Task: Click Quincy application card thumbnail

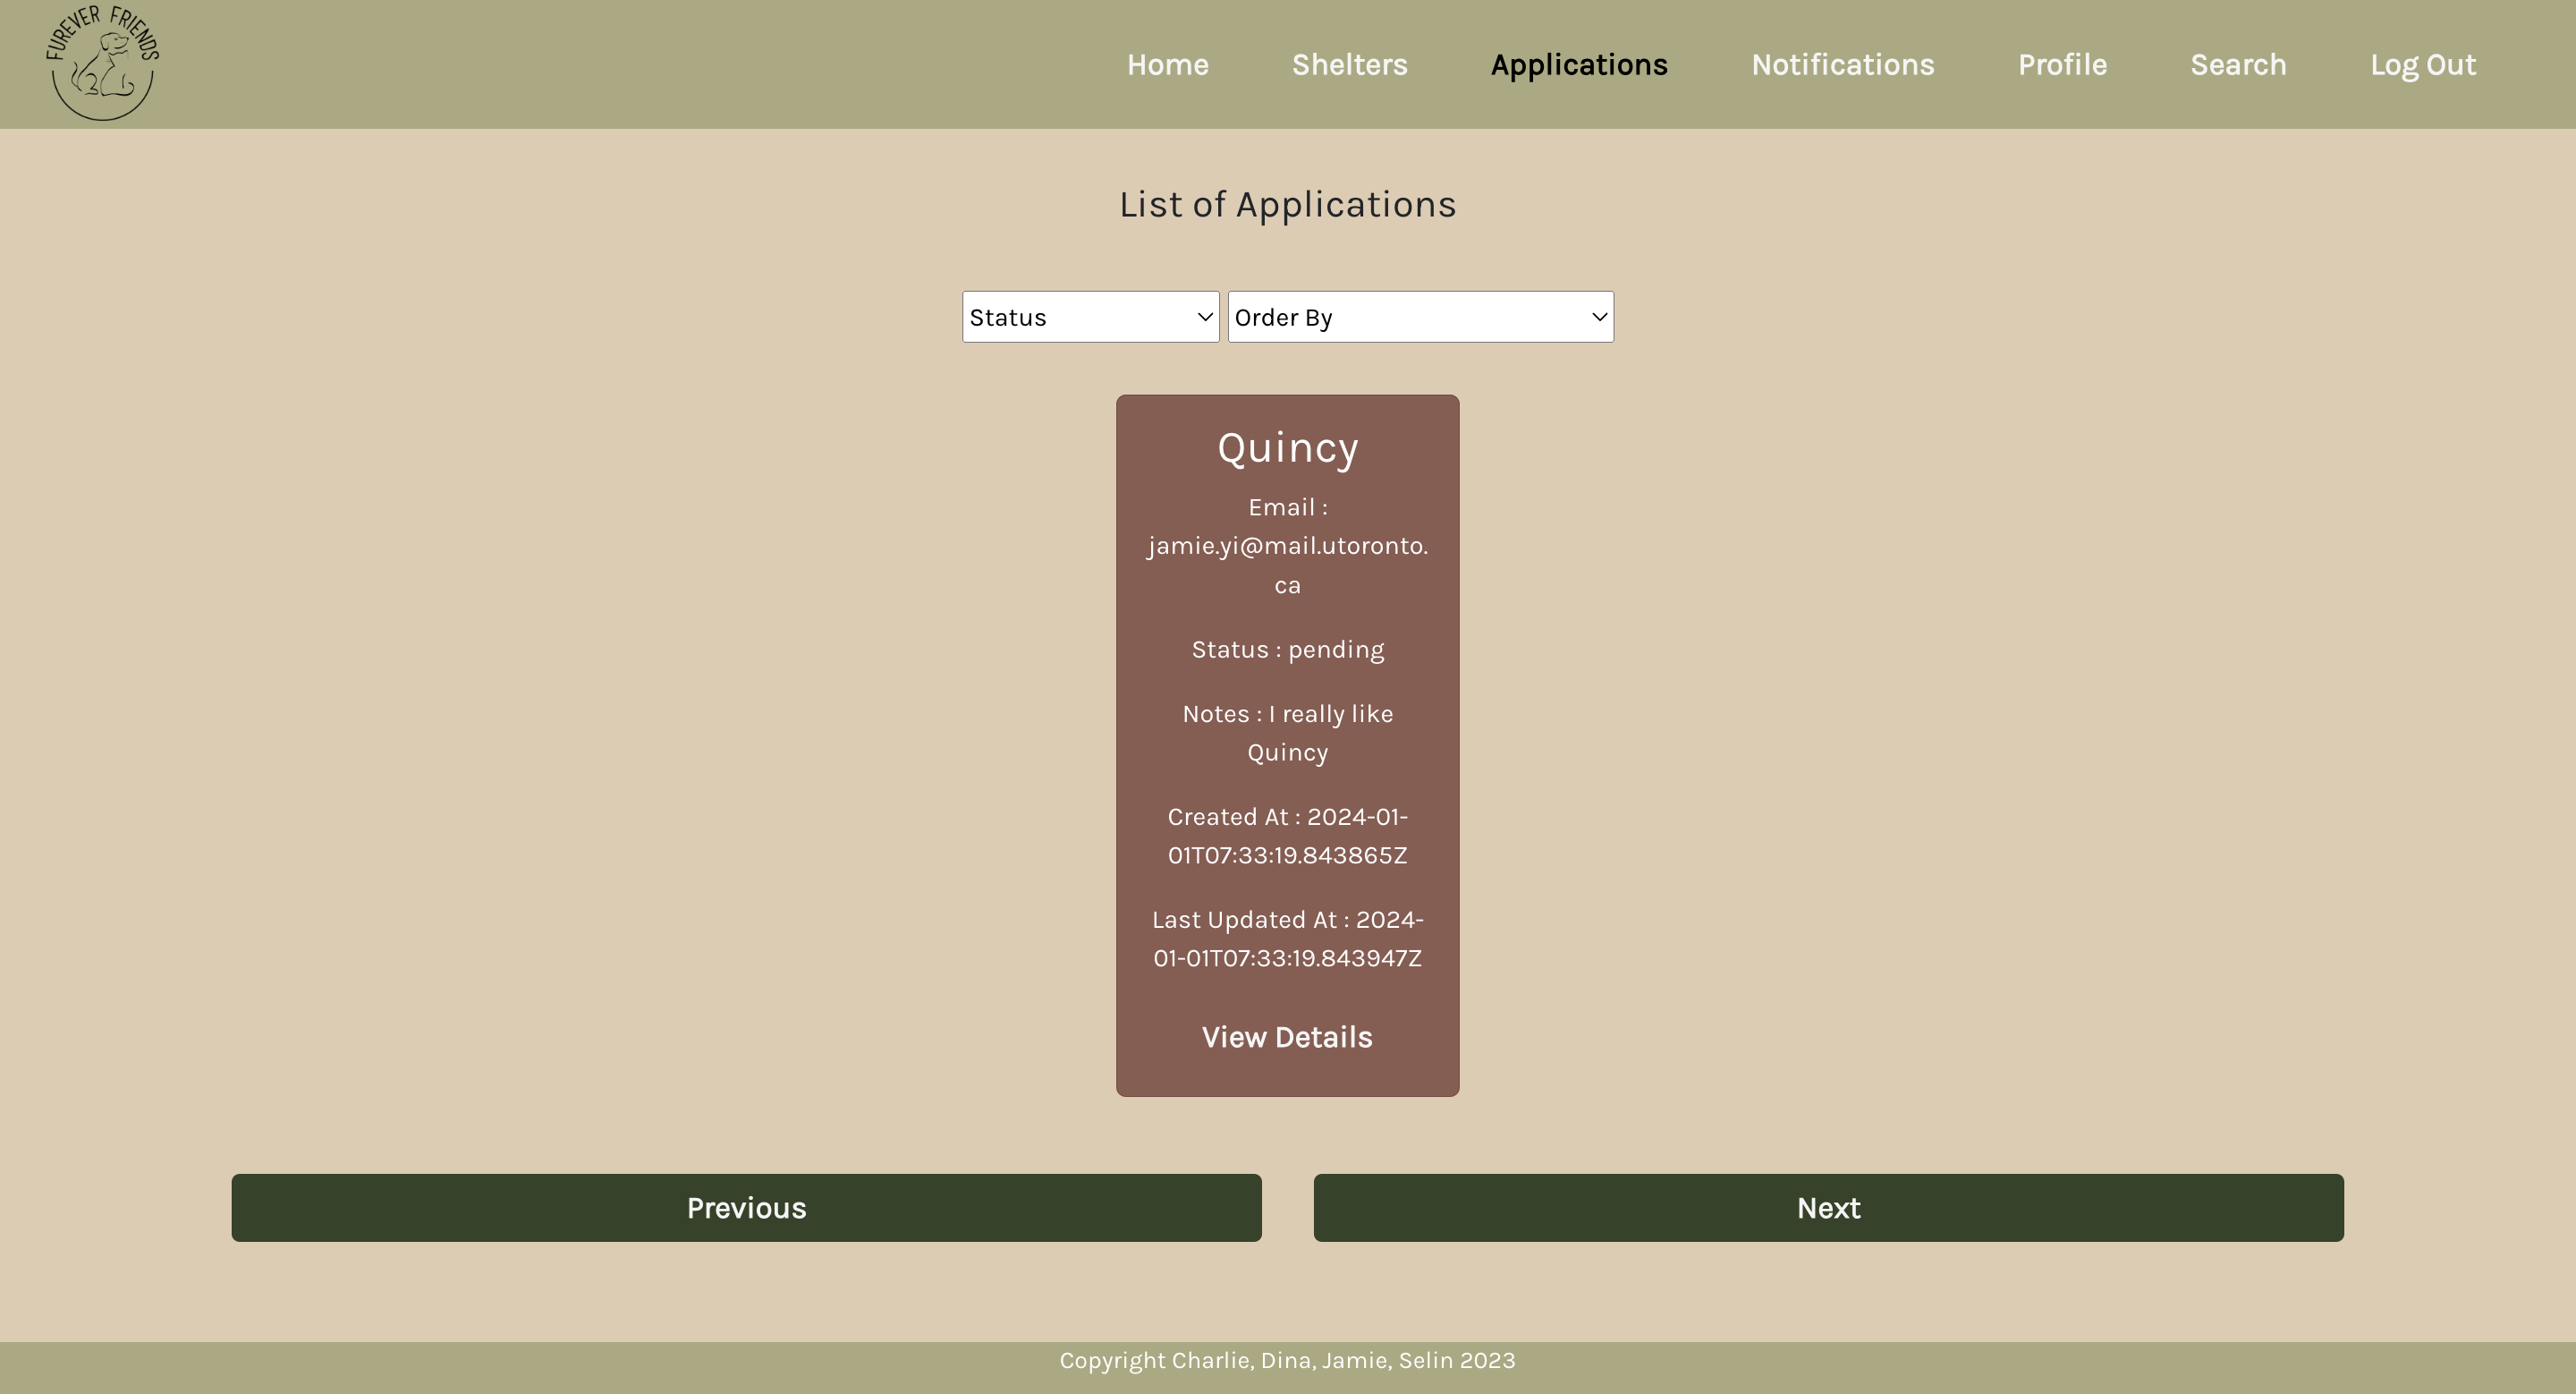Action: point(1287,745)
